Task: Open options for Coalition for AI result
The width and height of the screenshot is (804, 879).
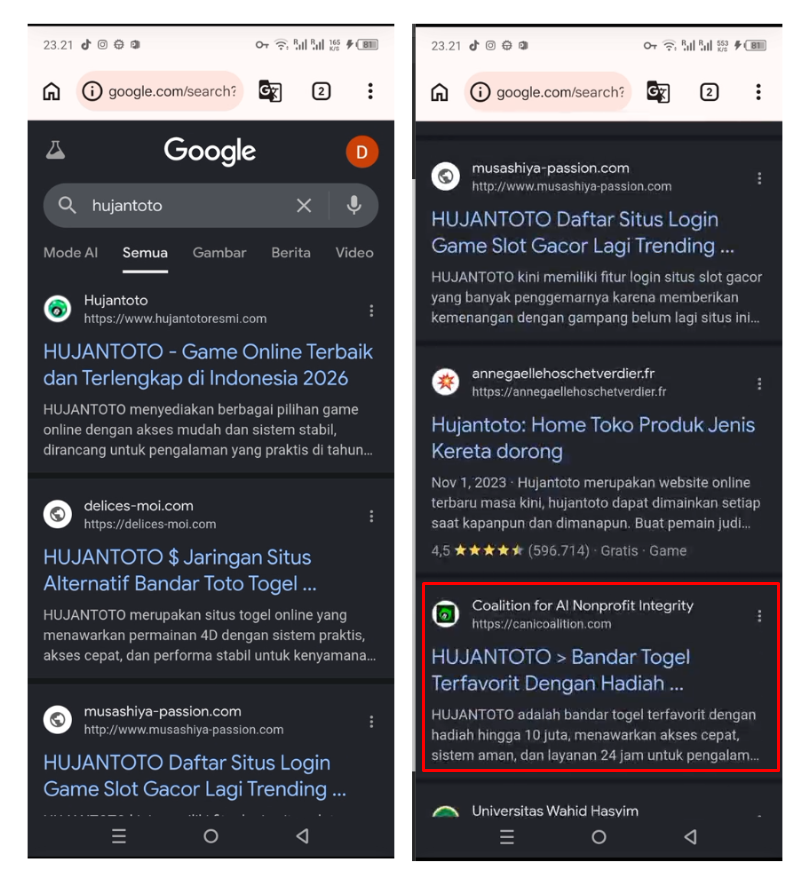Action: point(759,616)
